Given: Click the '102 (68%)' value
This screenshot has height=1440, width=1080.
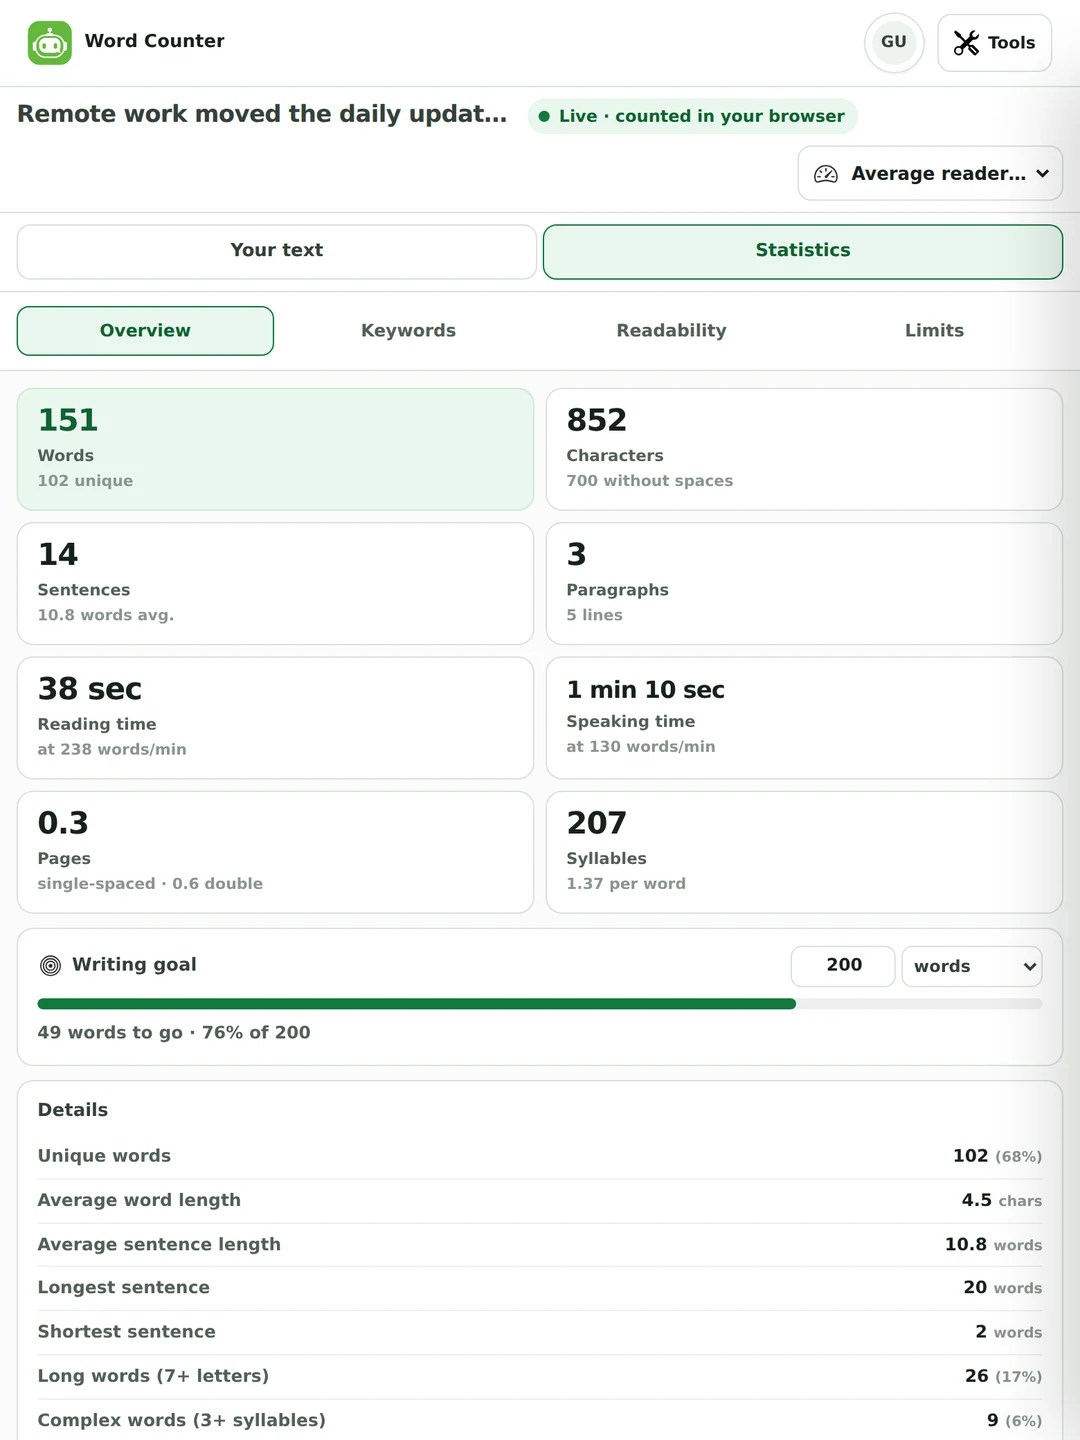Looking at the screenshot, I should click(x=997, y=1156).
